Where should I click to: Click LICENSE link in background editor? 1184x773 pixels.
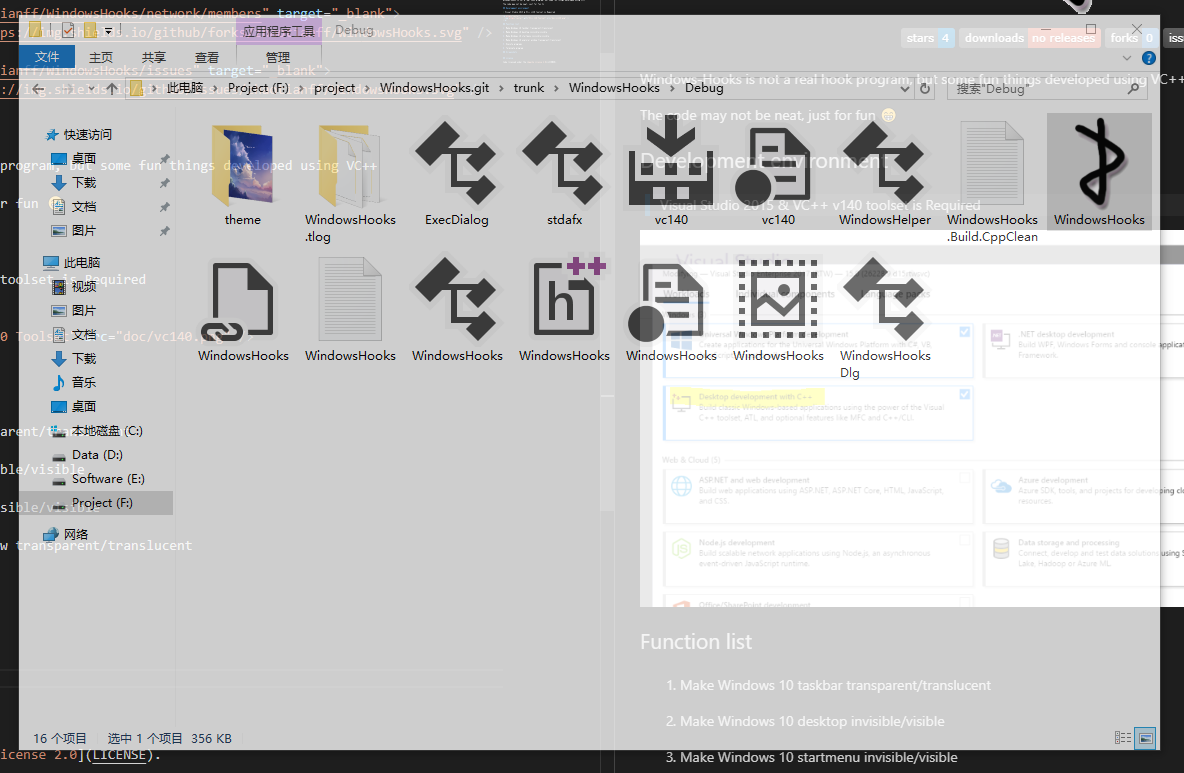(119, 755)
